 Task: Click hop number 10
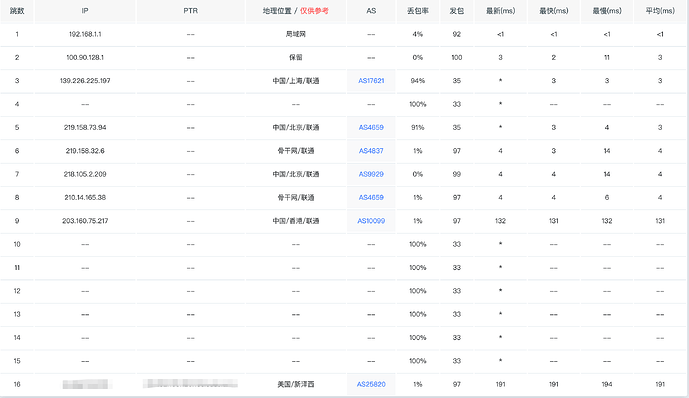pyautogui.click(x=17, y=244)
